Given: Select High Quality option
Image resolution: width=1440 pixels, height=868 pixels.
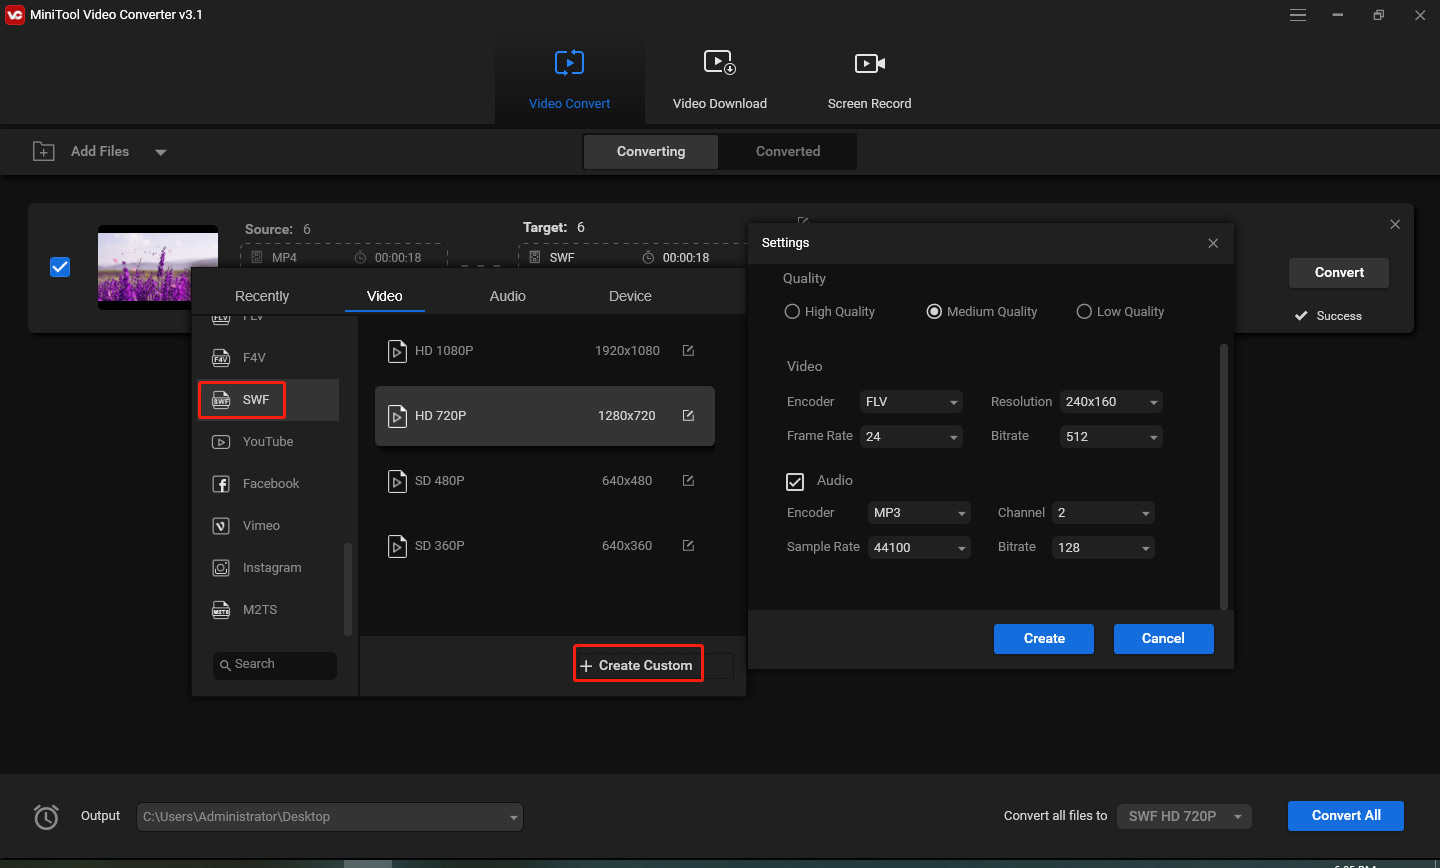Looking at the screenshot, I should click(792, 312).
